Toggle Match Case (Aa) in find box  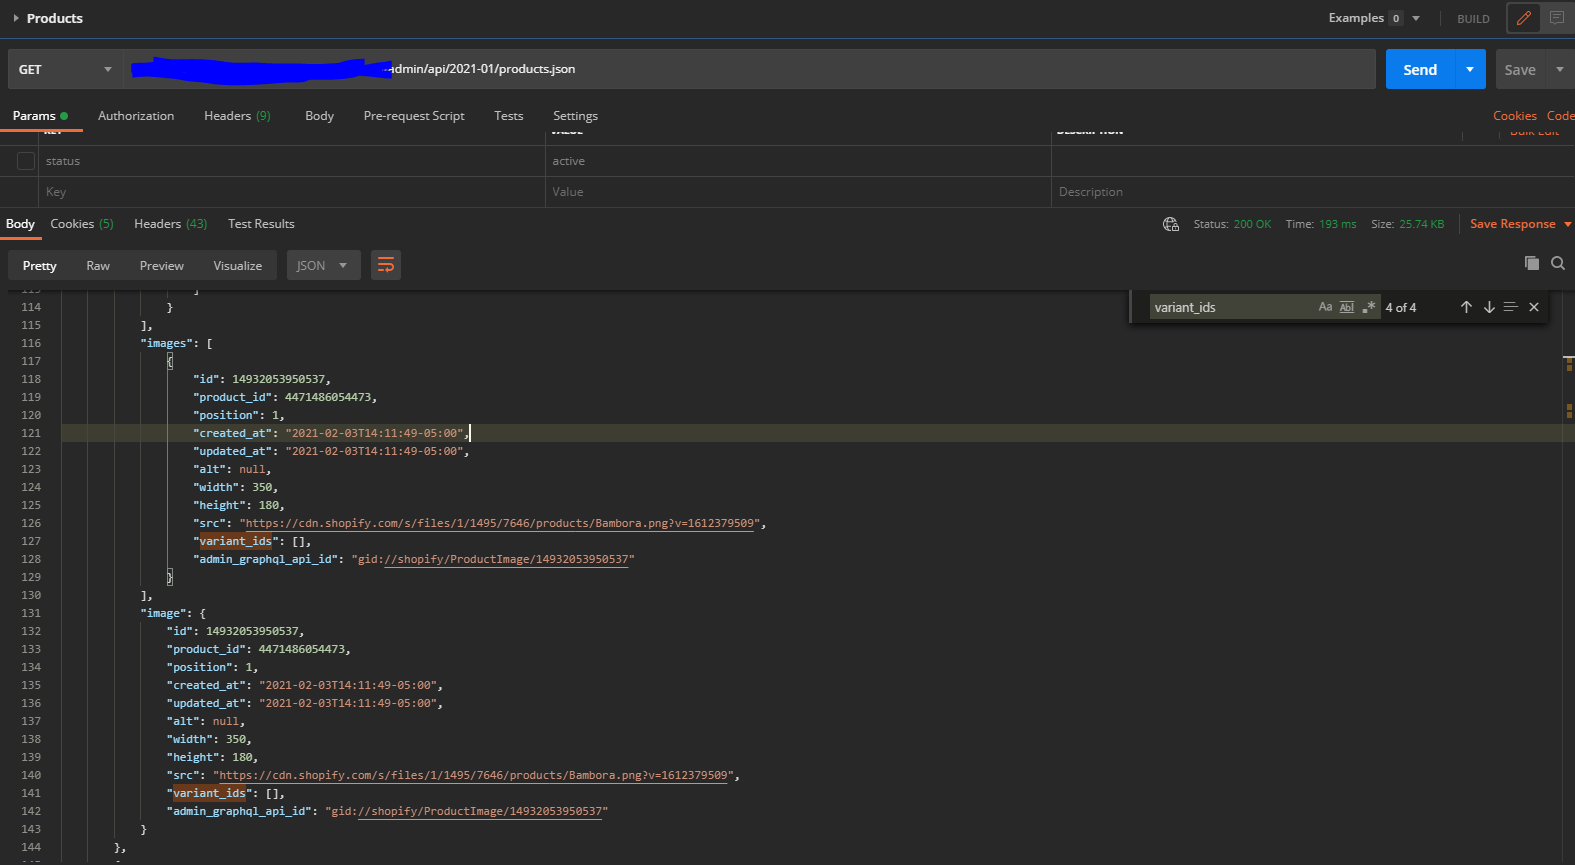click(x=1325, y=307)
